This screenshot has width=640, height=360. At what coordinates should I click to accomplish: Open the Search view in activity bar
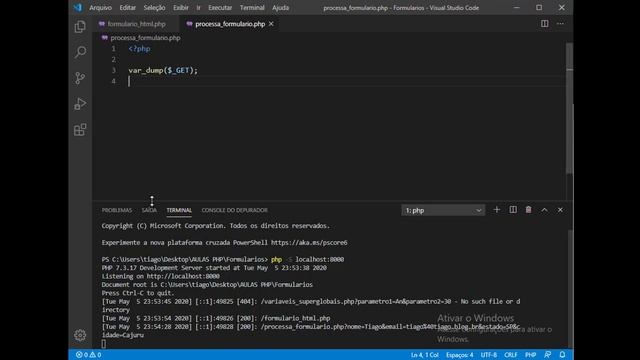pyautogui.click(x=80, y=52)
